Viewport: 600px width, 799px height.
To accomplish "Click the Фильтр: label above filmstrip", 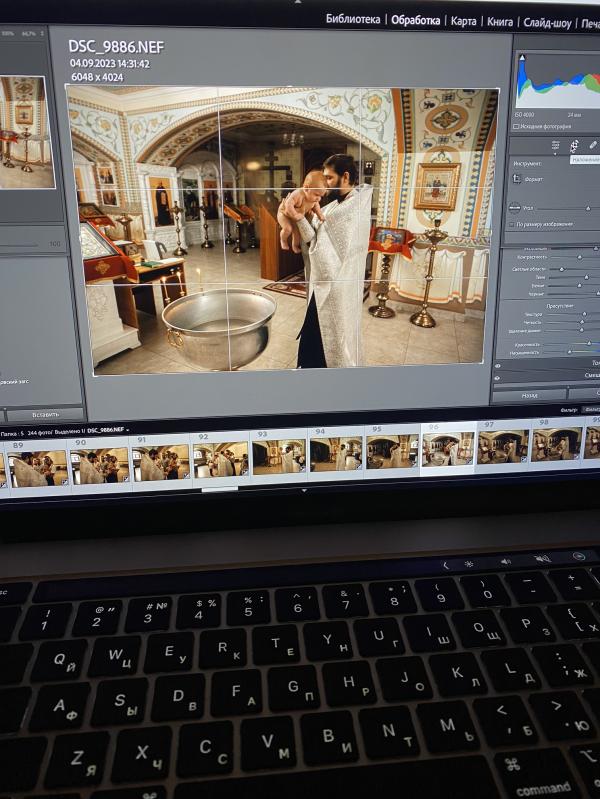I will tap(568, 409).
